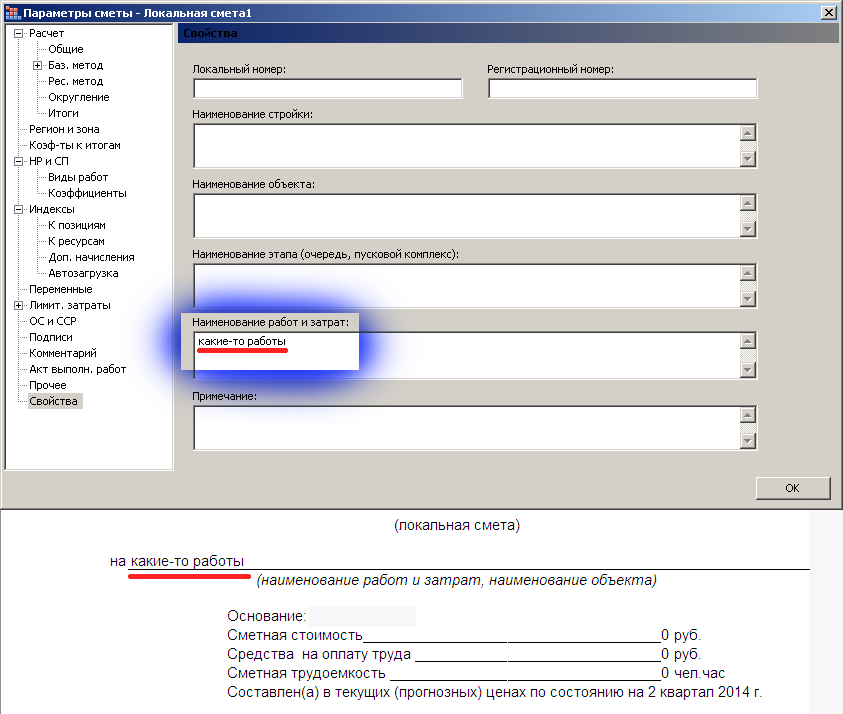Open Акт выполн. работ section
The image size is (843, 714).
[x=77, y=369]
